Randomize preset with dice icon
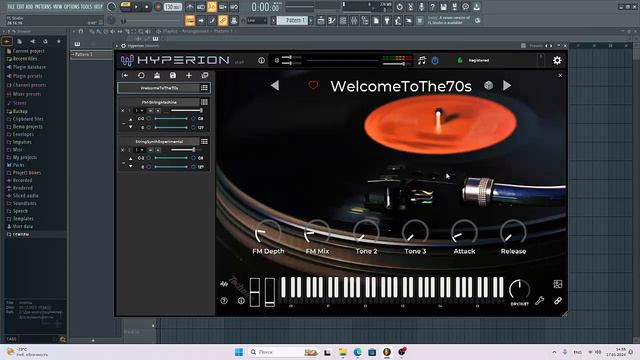Screen dimensions: 640x360 [x=488, y=85]
